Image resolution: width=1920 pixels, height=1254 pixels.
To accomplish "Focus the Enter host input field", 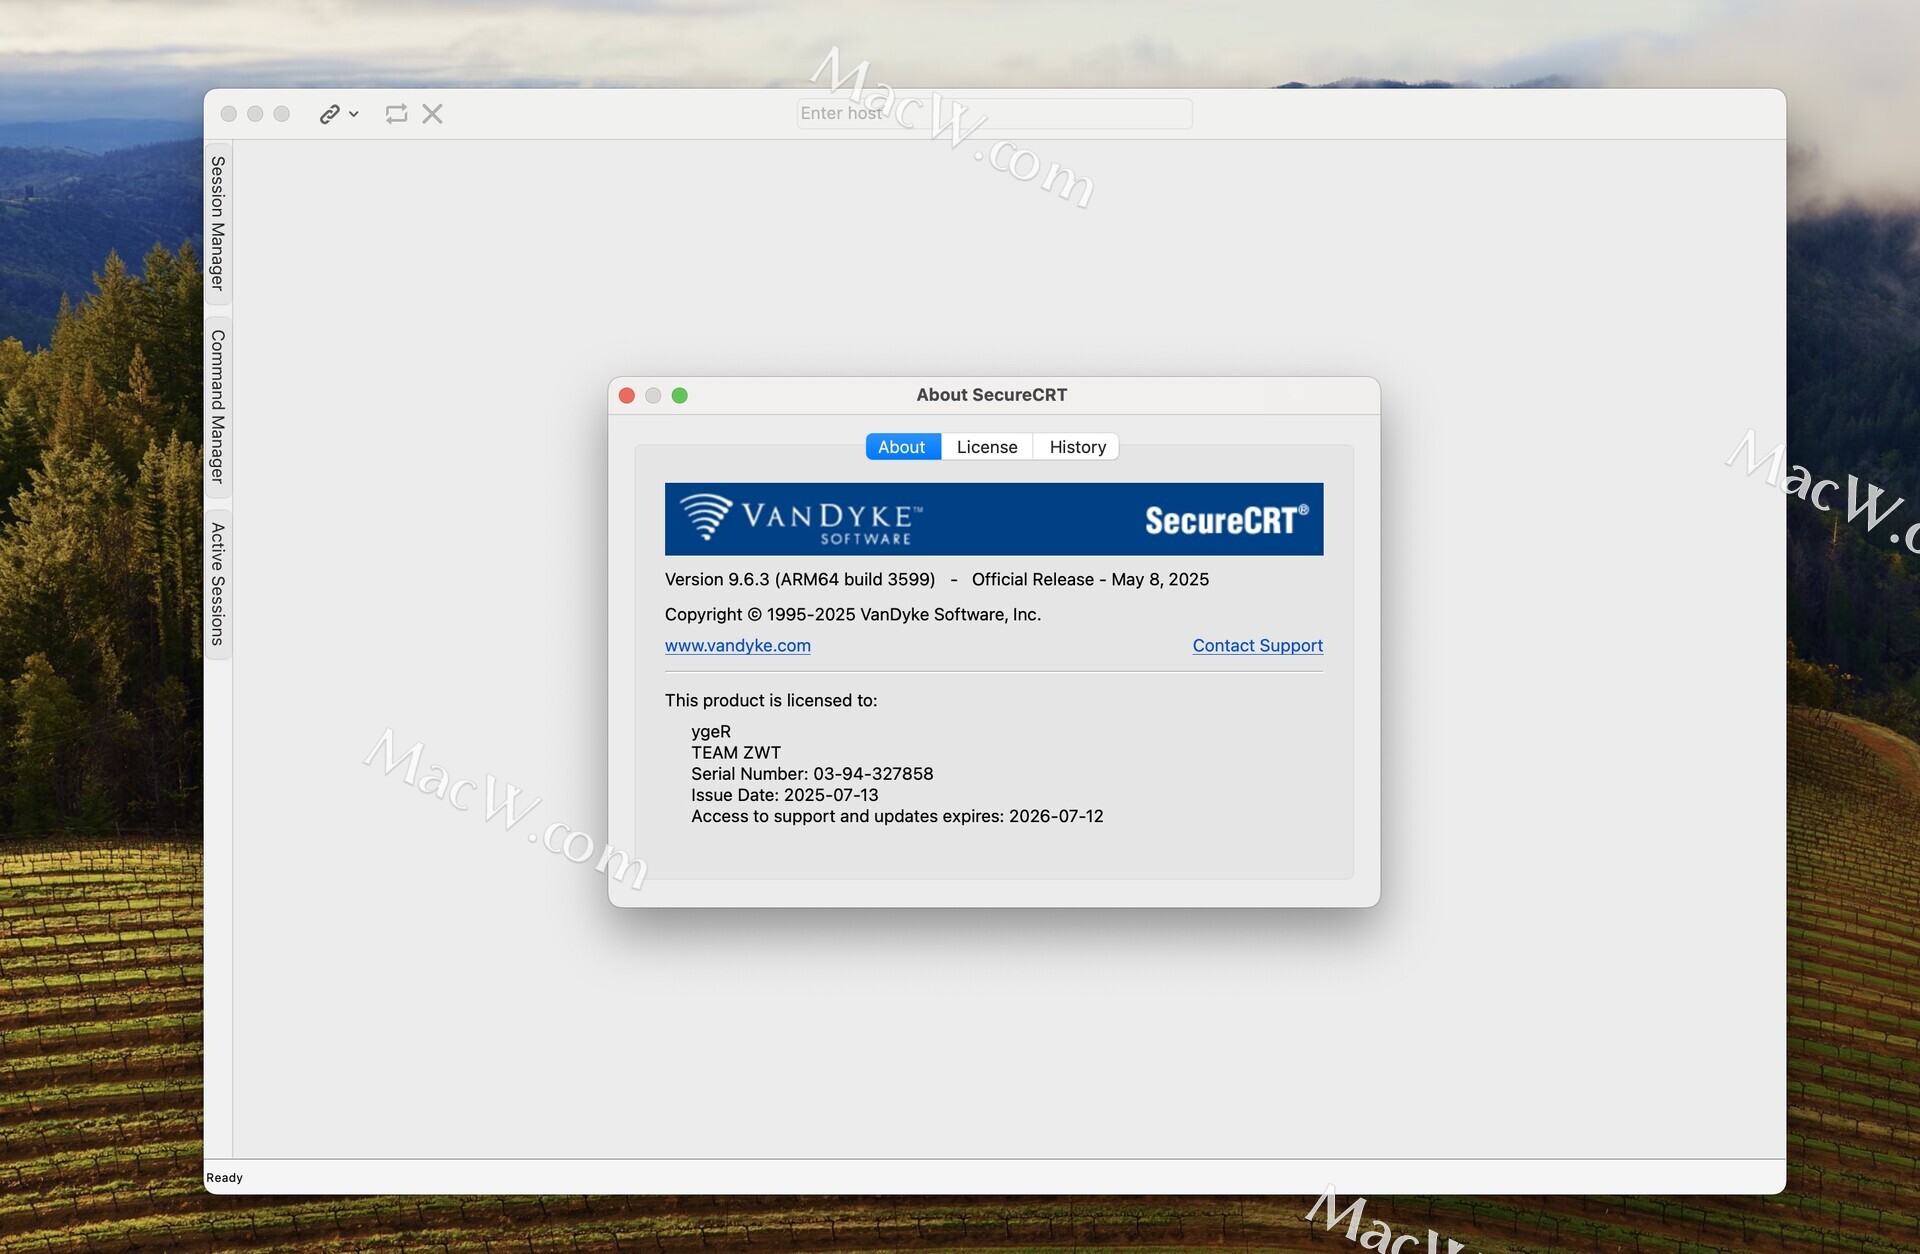I will 994,114.
